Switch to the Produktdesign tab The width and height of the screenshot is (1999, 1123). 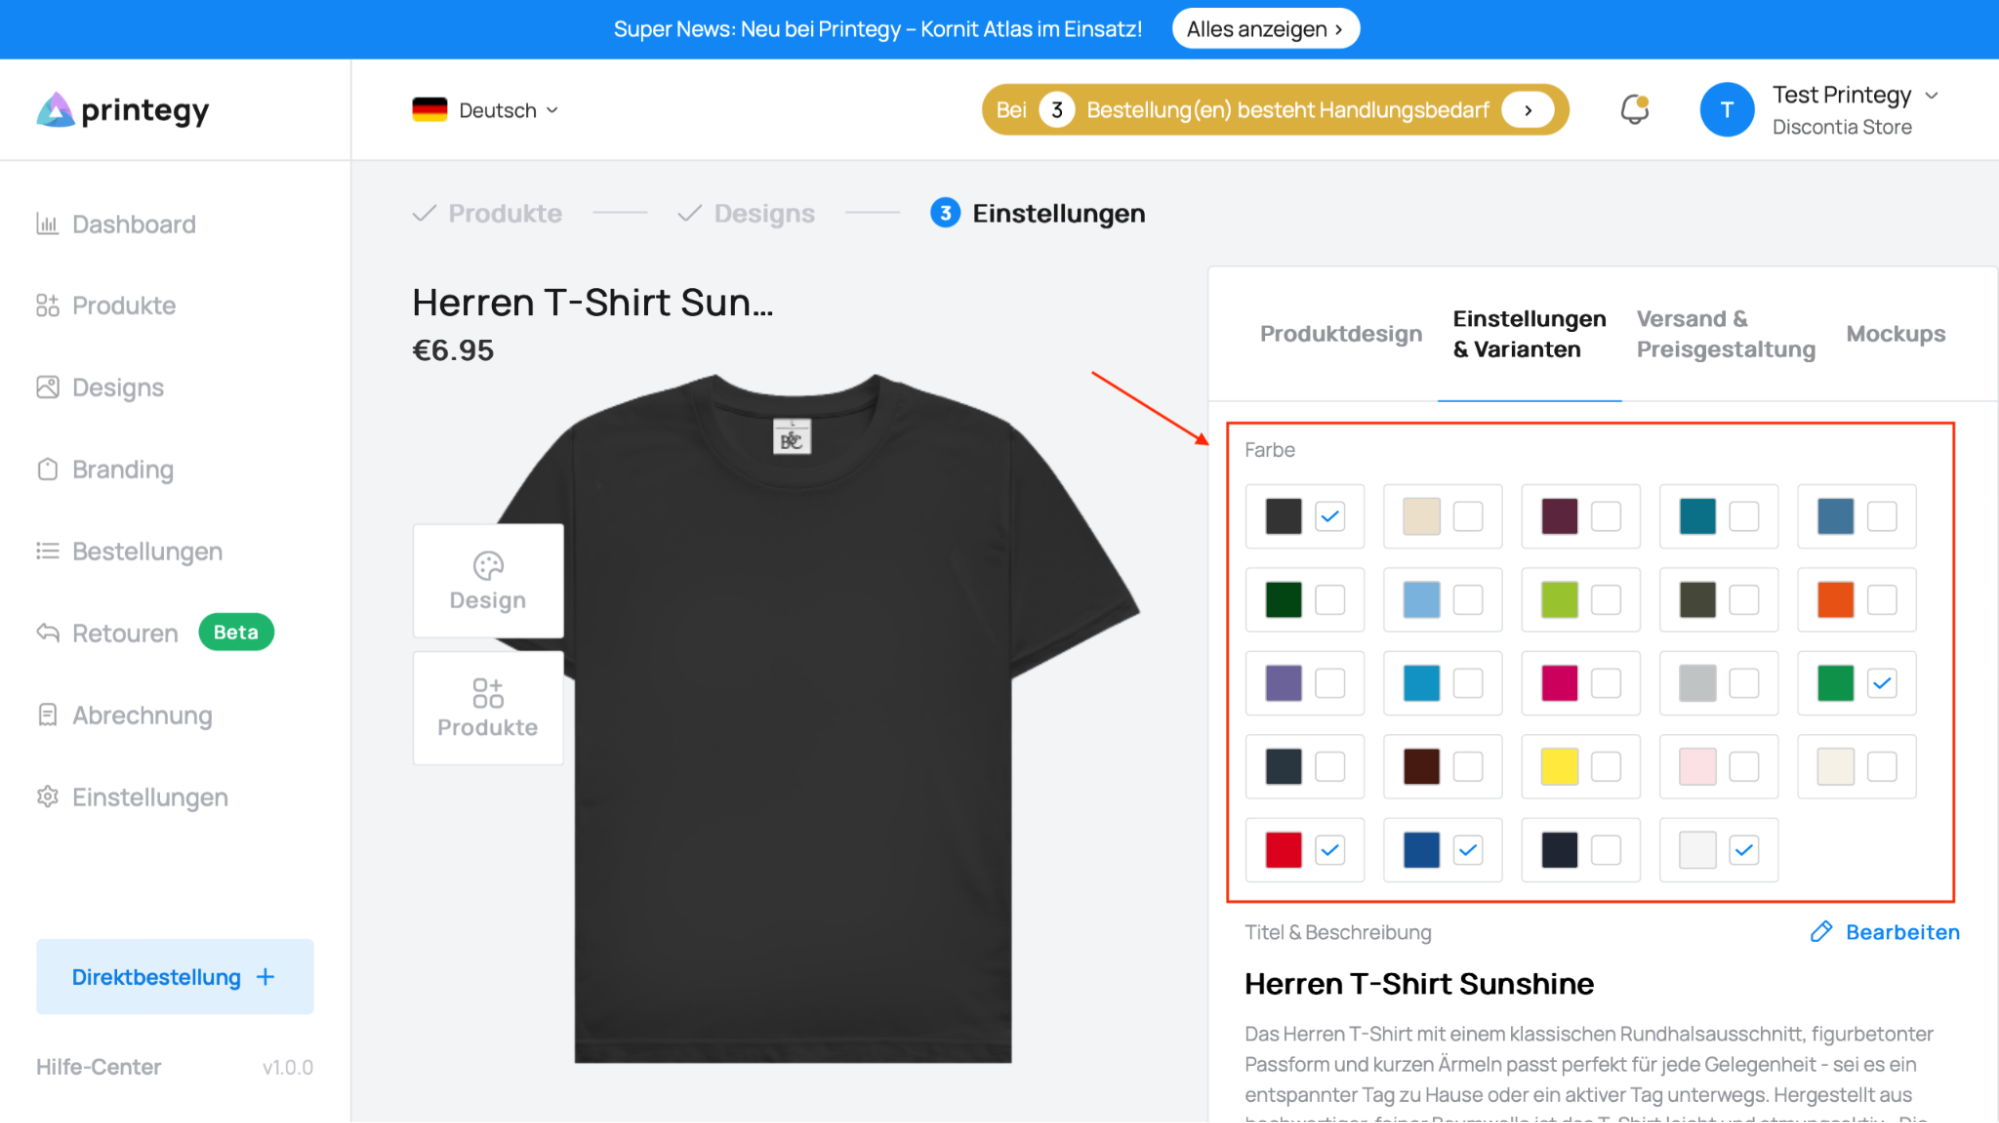click(1340, 334)
